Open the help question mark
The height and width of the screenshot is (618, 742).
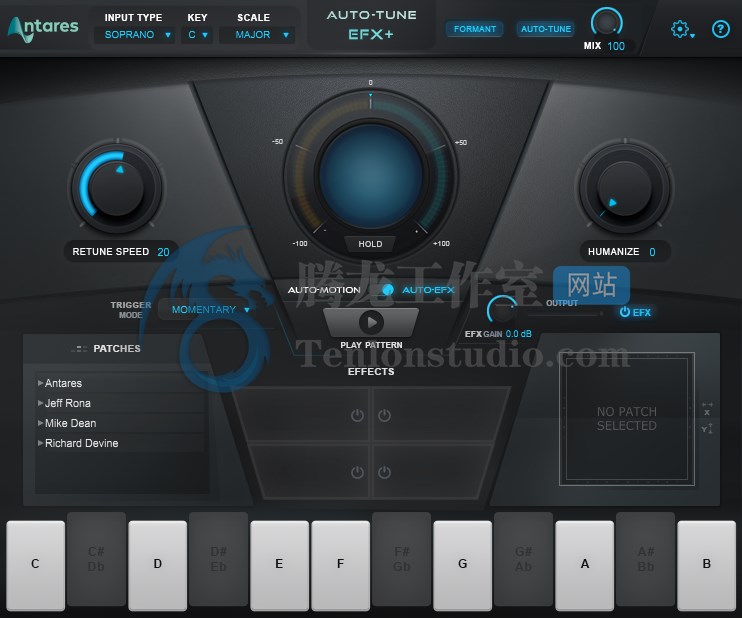tap(721, 29)
